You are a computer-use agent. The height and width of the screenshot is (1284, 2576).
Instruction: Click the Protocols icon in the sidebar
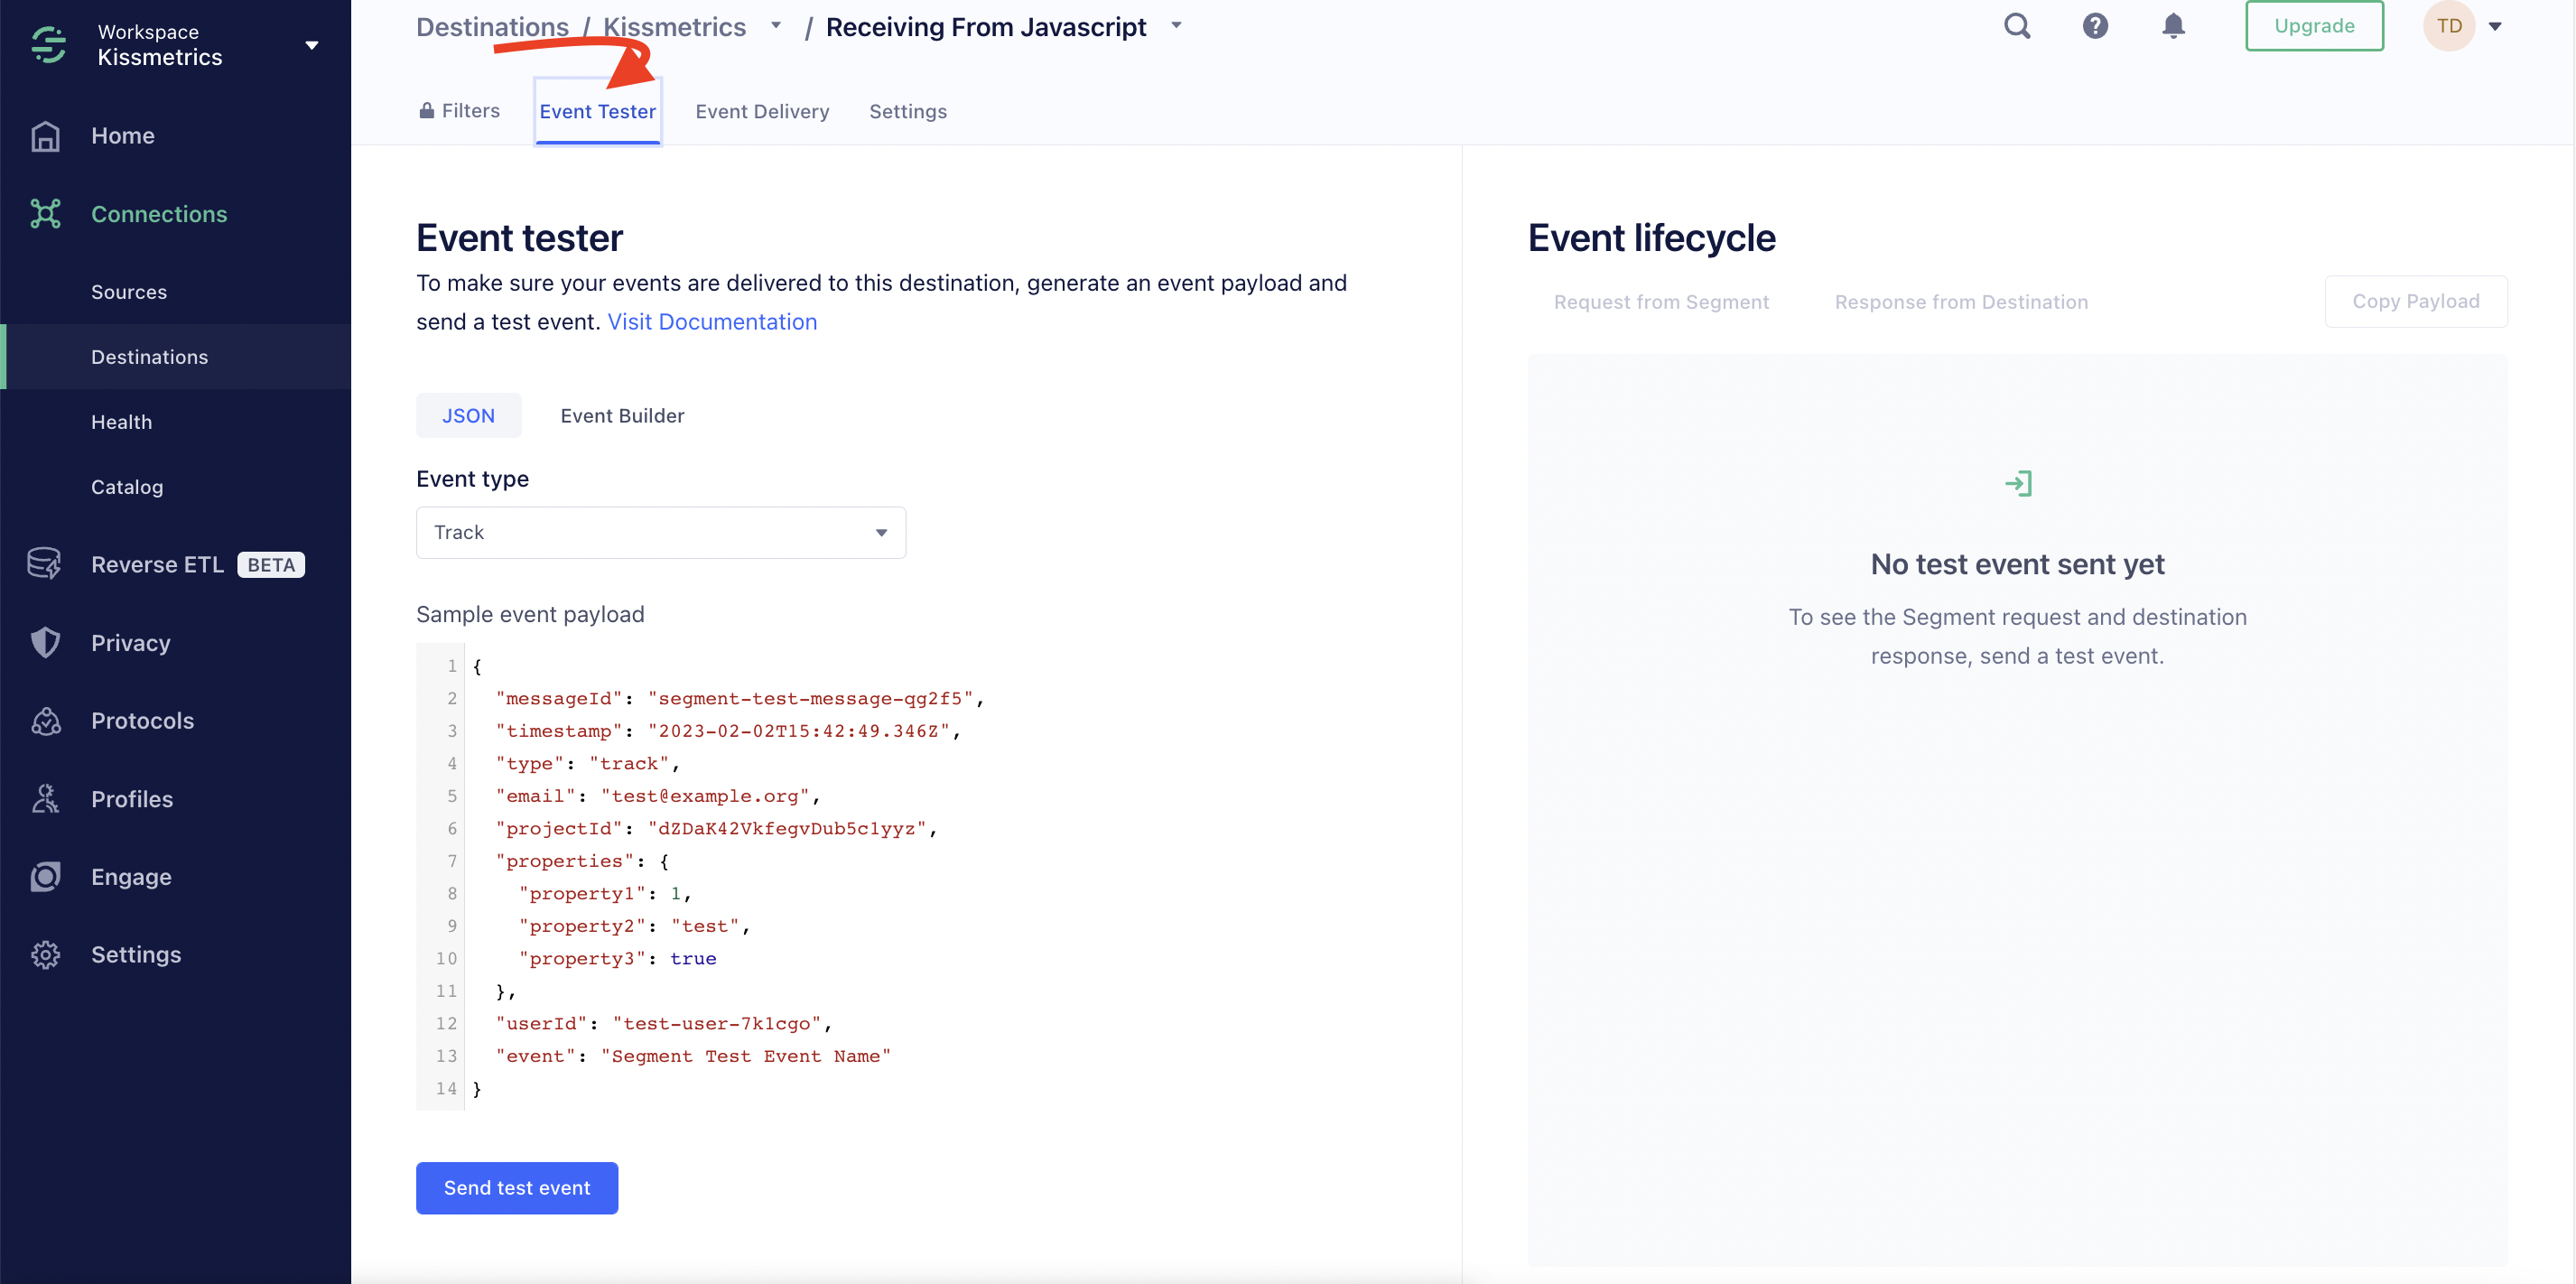(46, 721)
